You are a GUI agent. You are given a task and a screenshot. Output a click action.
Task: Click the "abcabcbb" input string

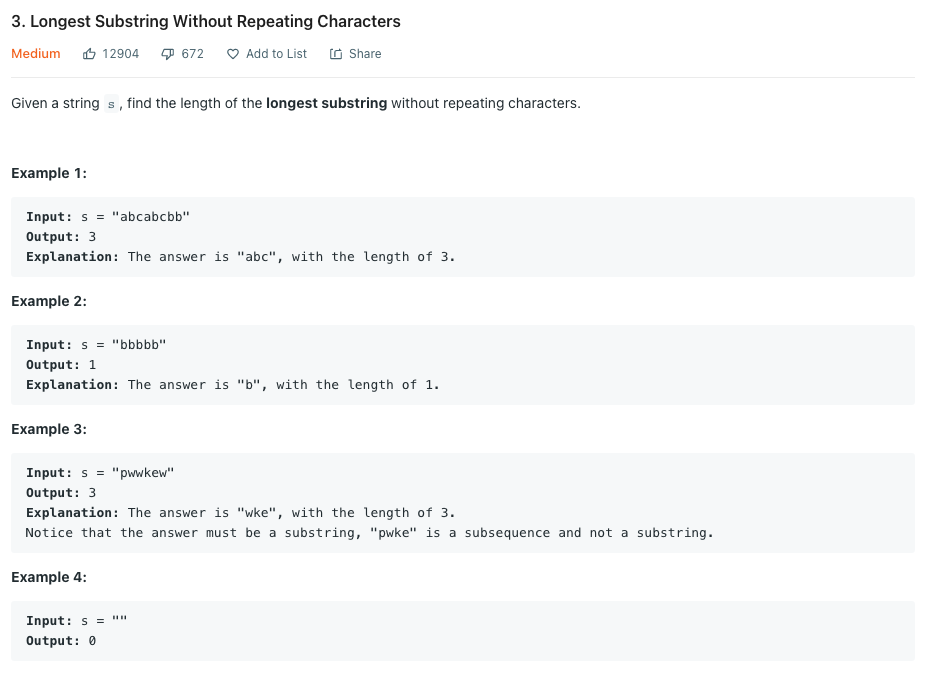click(151, 217)
